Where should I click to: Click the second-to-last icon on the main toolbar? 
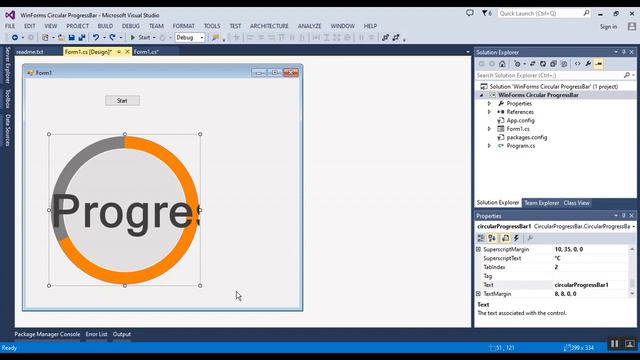click(385, 38)
